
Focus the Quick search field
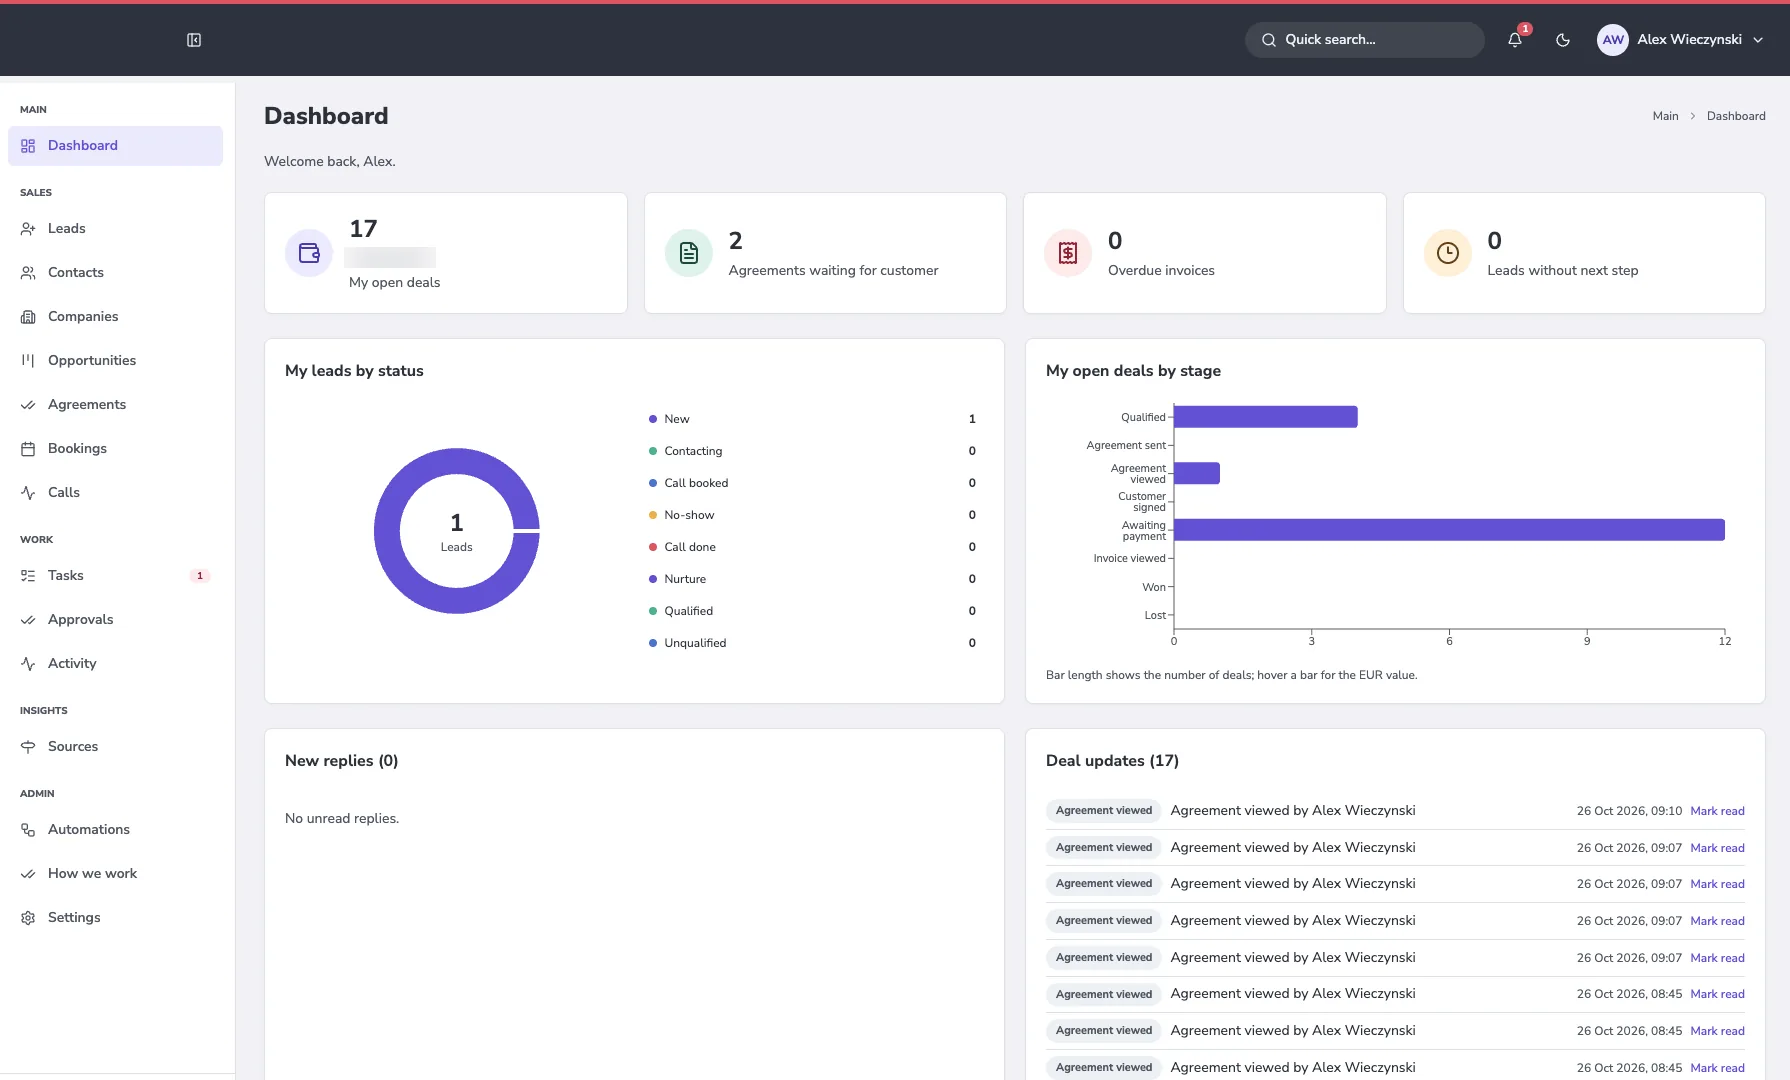1364,40
